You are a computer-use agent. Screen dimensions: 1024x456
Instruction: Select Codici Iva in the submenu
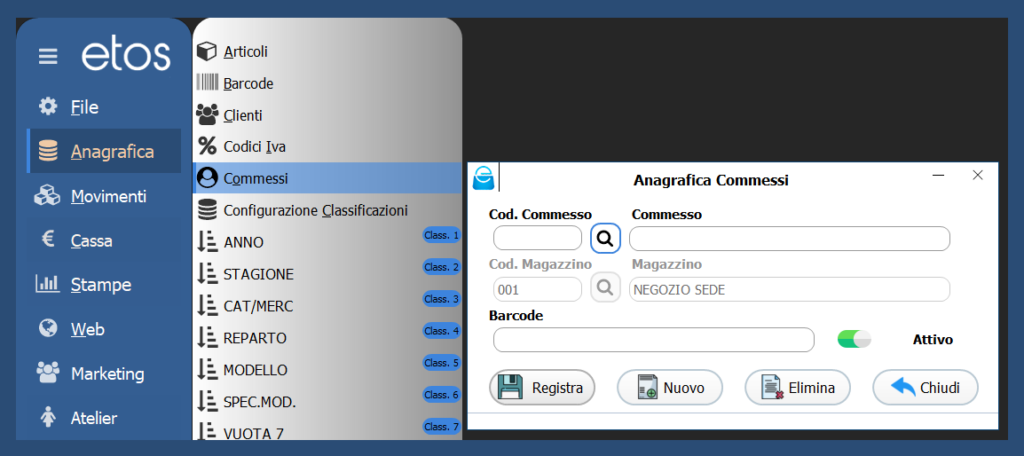click(327, 146)
